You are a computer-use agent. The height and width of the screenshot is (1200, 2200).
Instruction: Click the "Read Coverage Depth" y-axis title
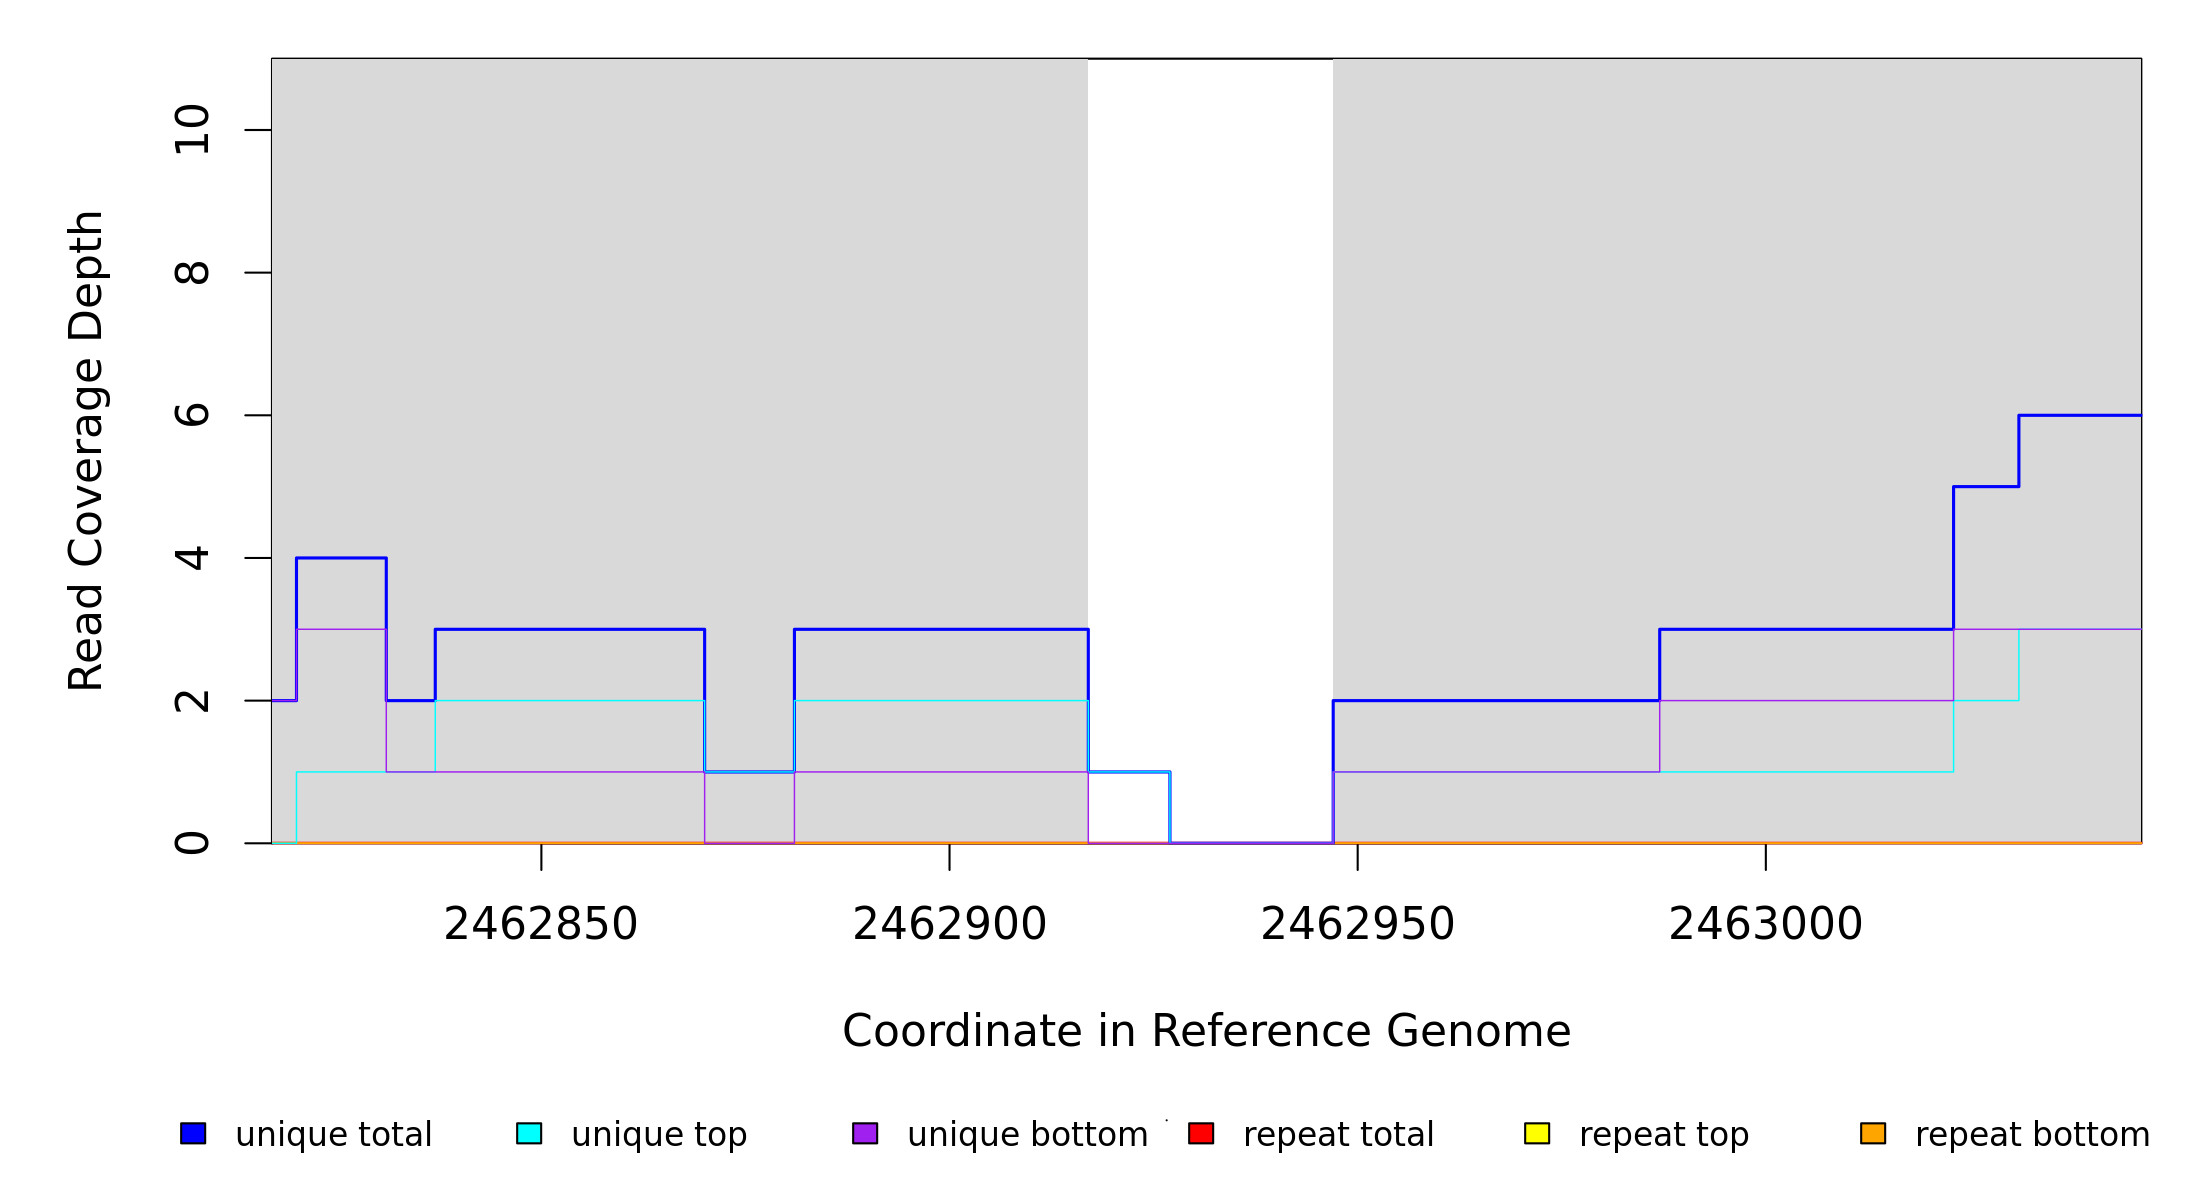[86, 450]
